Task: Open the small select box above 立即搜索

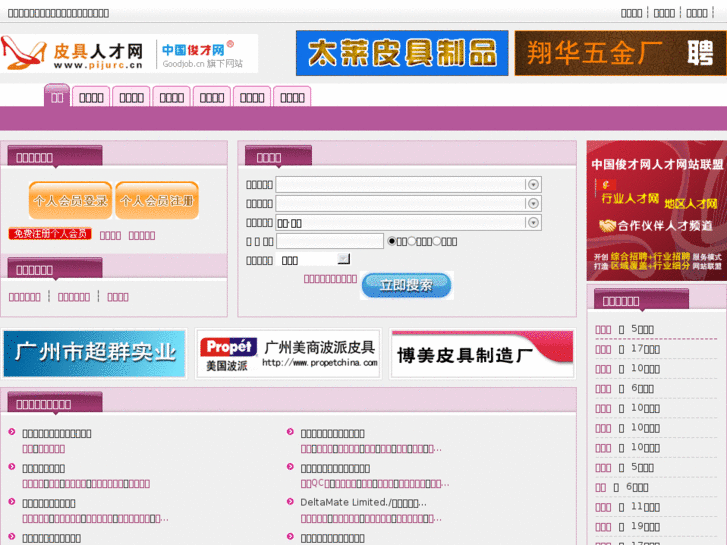Action: 313,260
